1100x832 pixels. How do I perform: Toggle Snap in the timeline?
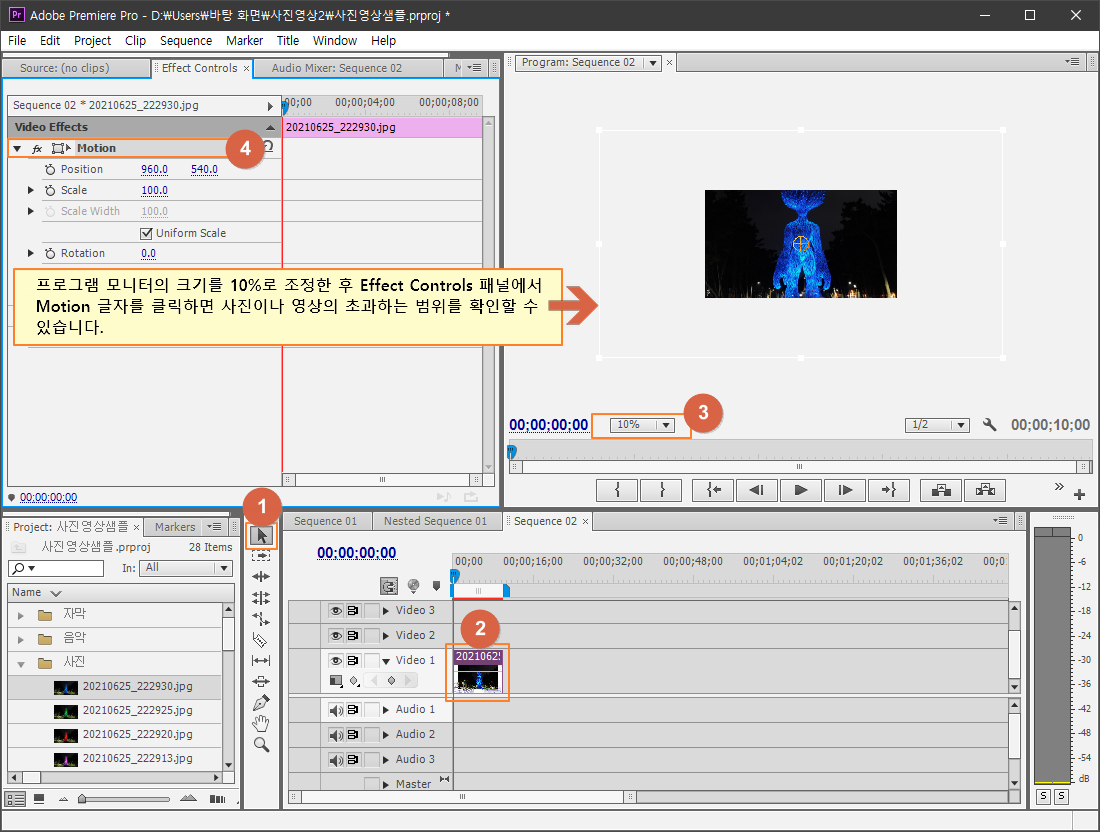389,585
